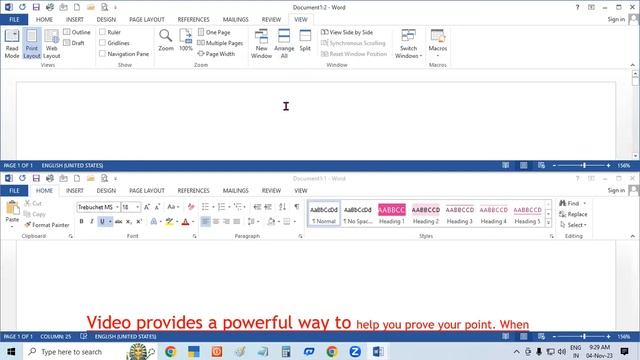Apply the Normal style

click(x=324, y=214)
